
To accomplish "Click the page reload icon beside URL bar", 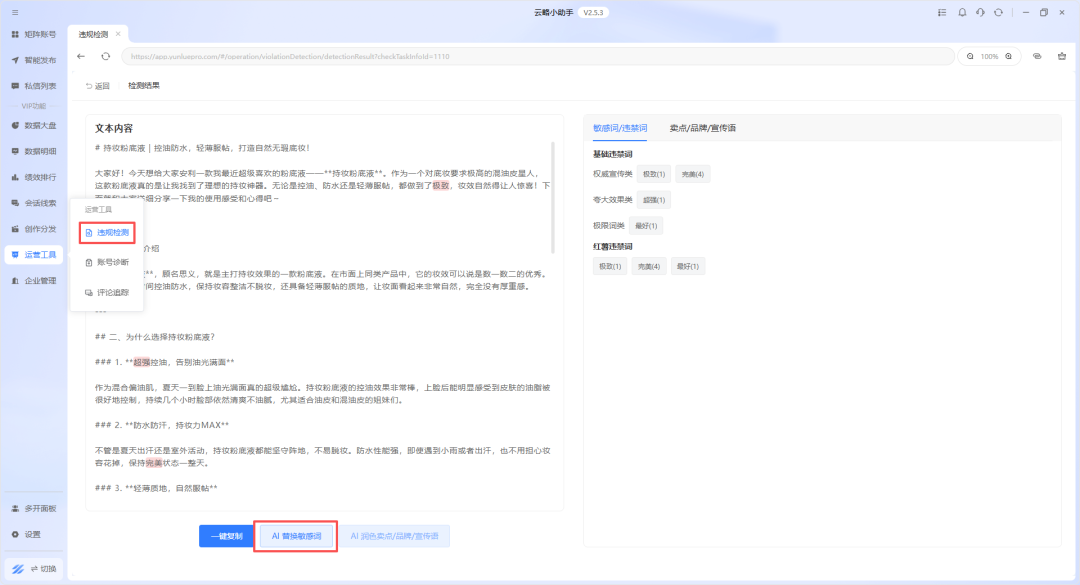I will (x=105, y=57).
